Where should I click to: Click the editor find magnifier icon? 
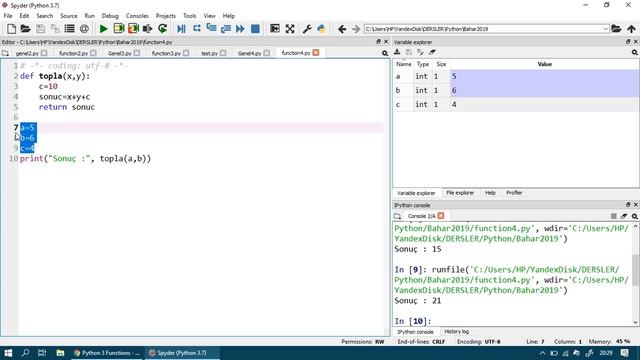(385, 53)
